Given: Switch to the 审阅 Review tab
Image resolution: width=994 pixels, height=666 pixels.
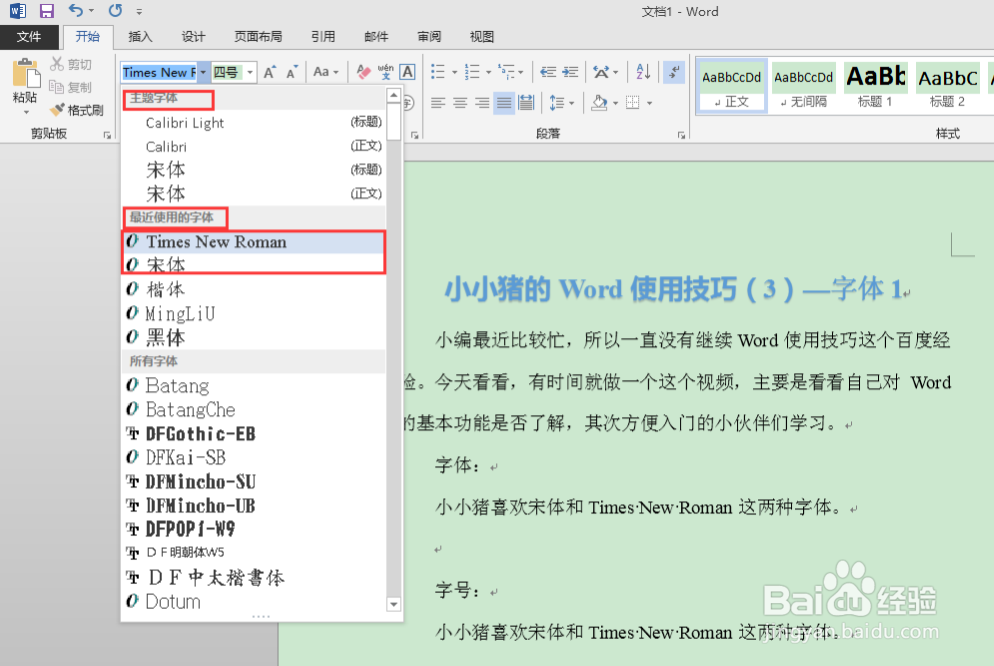Looking at the screenshot, I should (x=429, y=37).
